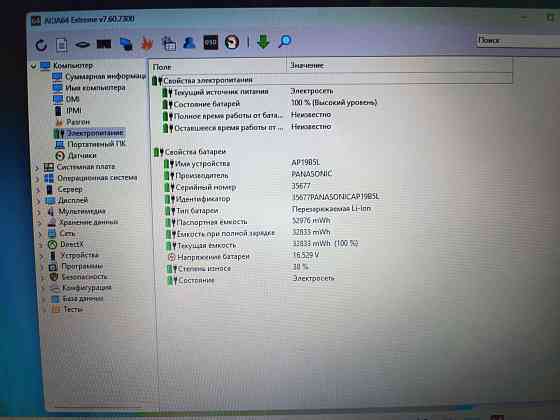Click the magnifier search icon
Screen dimensions: 560x420
(x=285, y=41)
